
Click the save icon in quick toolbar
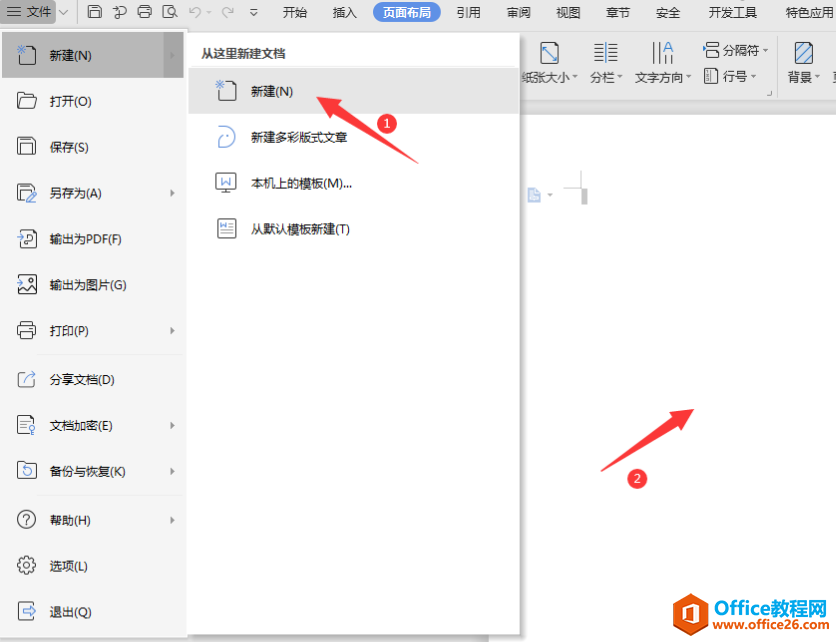pyautogui.click(x=94, y=12)
